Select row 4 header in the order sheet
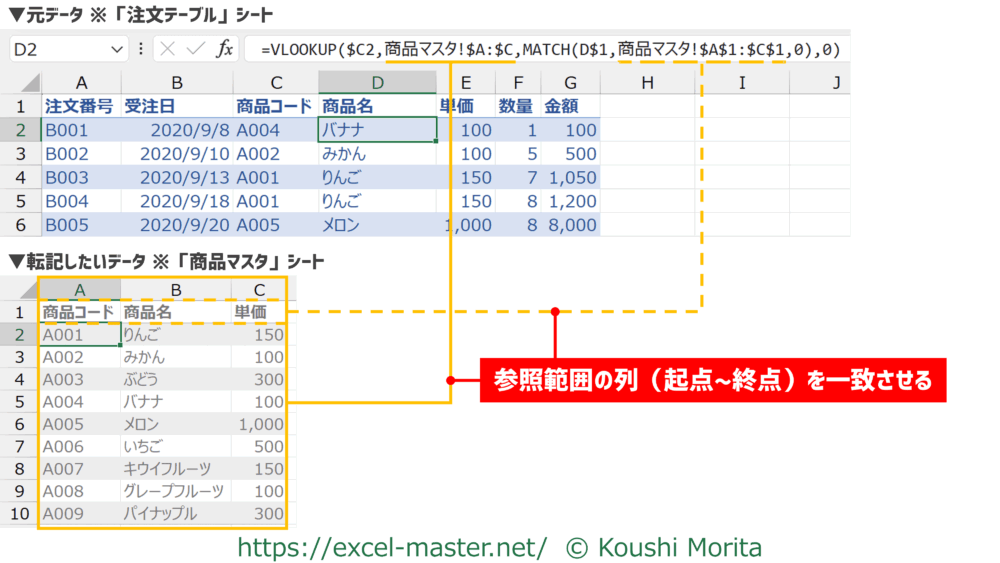The width and height of the screenshot is (1000, 563). tap(20, 177)
